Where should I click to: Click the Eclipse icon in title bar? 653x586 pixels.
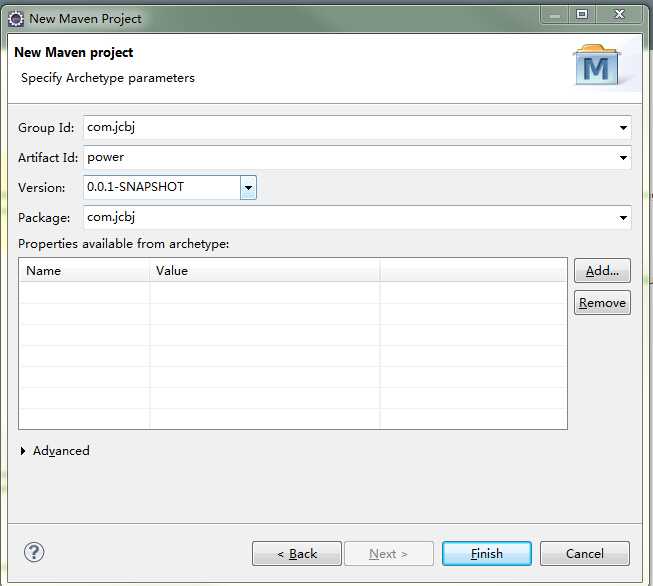pyautogui.click(x=16, y=19)
